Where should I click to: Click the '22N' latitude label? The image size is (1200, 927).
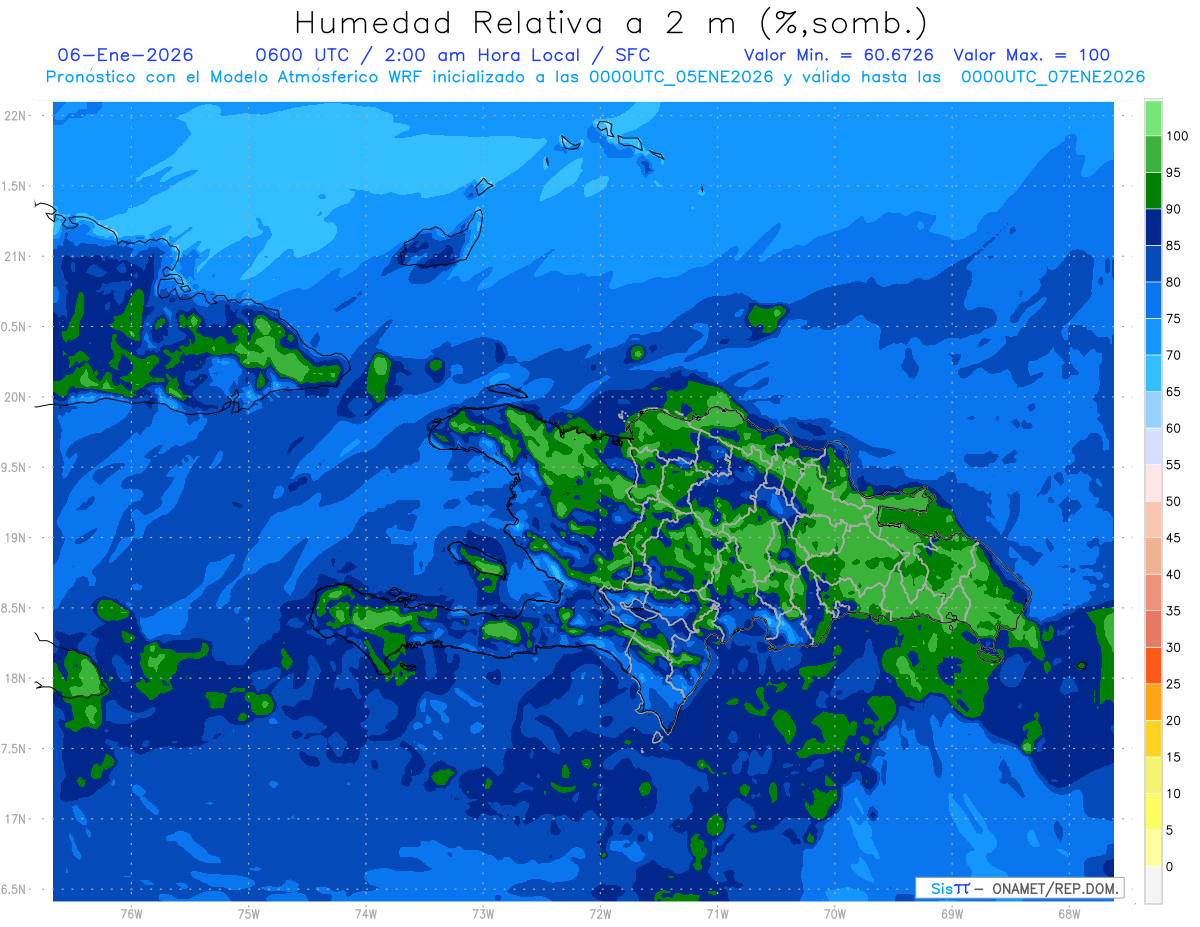tap(16, 116)
